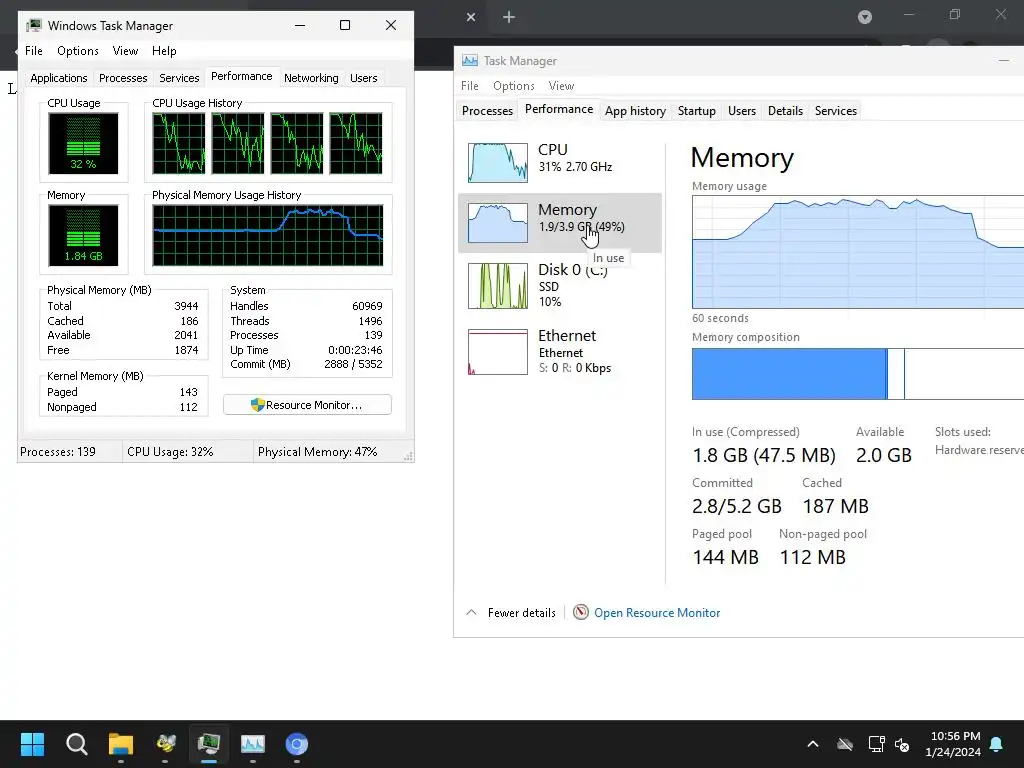Open Options menu in Windows Task Manager
The height and width of the screenshot is (768, 1024).
[x=78, y=51]
